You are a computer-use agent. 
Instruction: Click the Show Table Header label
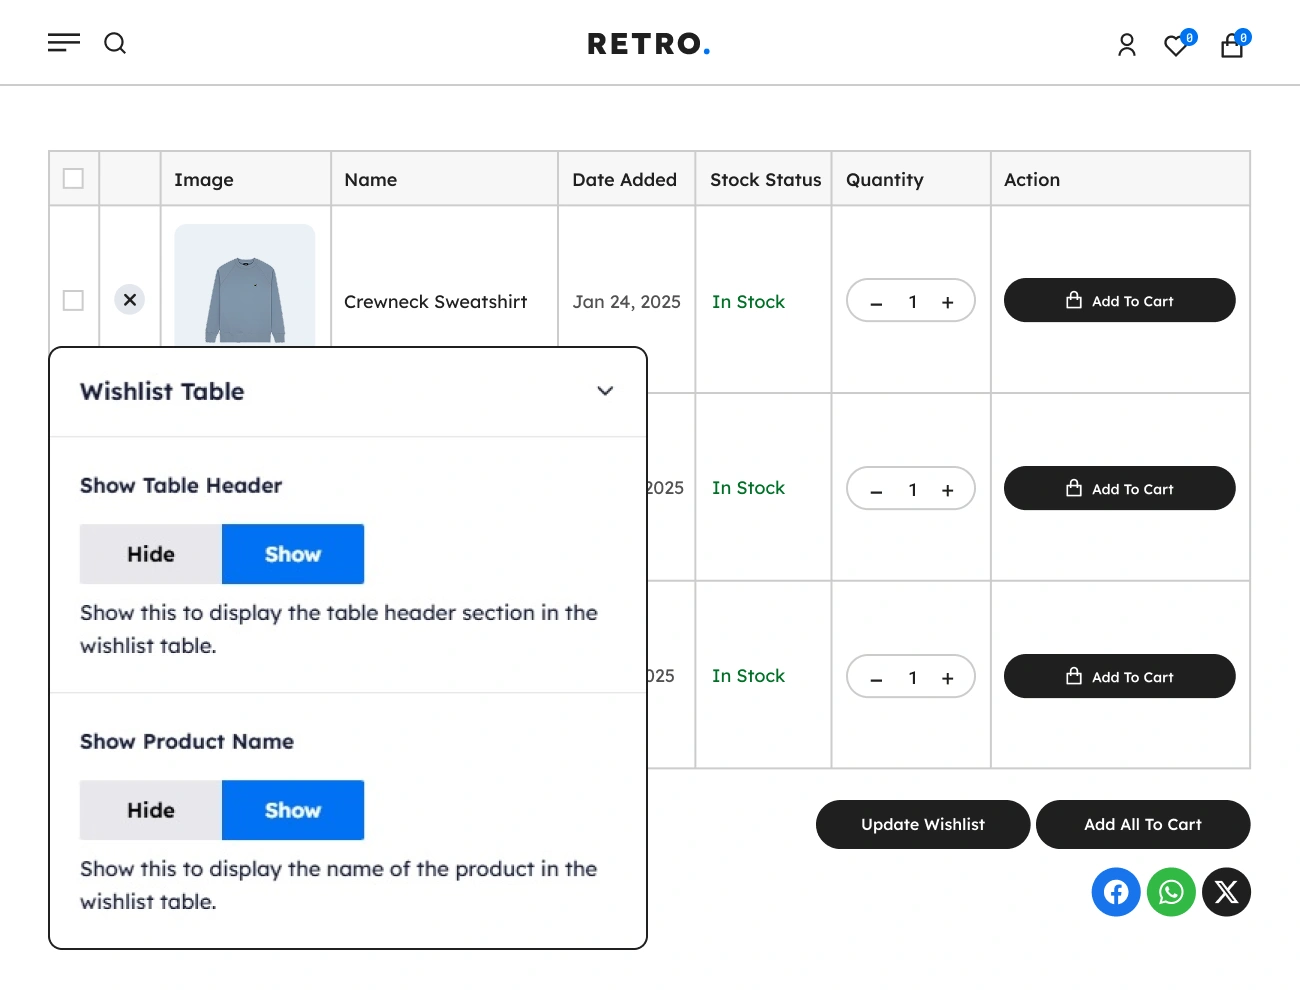click(181, 485)
